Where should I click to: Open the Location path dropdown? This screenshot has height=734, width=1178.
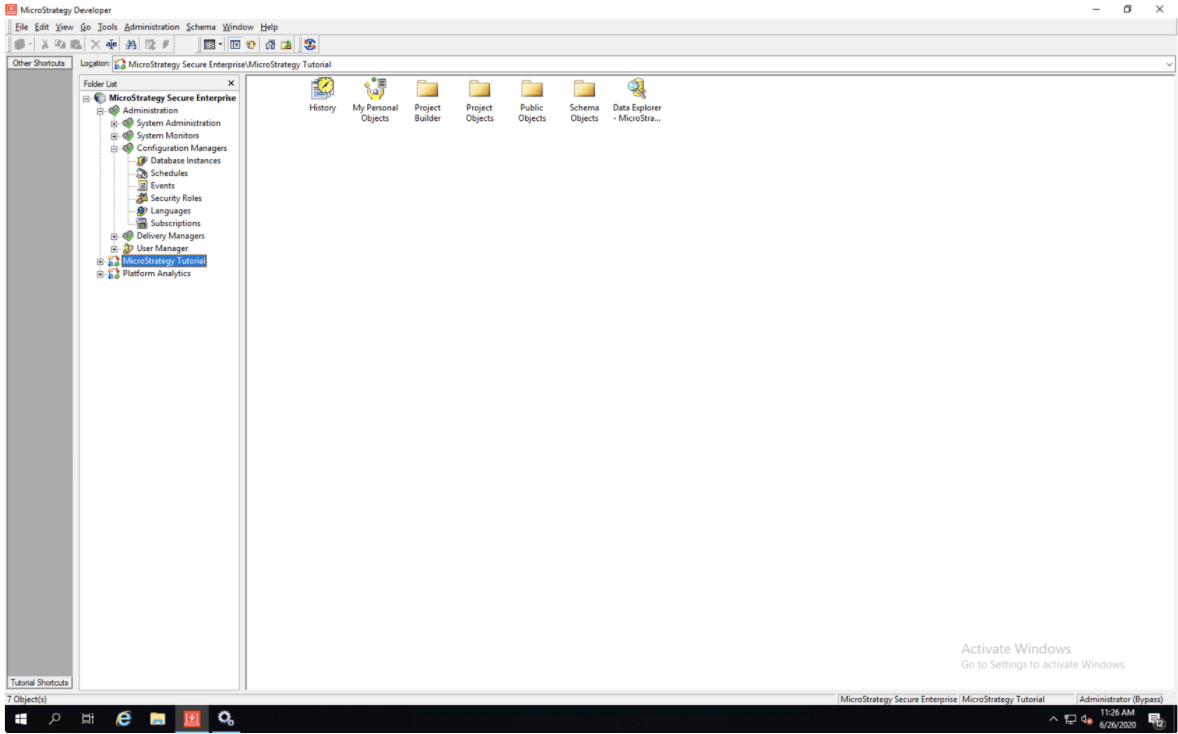(1169, 64)
